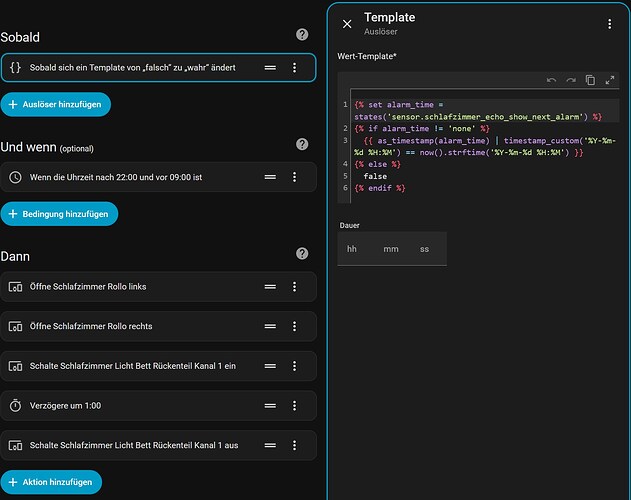The width and height of the screenshot is (631, 500).
Task: Click the clock icon of the Uhrzeit condition
Action: click(x=15, y=177)
